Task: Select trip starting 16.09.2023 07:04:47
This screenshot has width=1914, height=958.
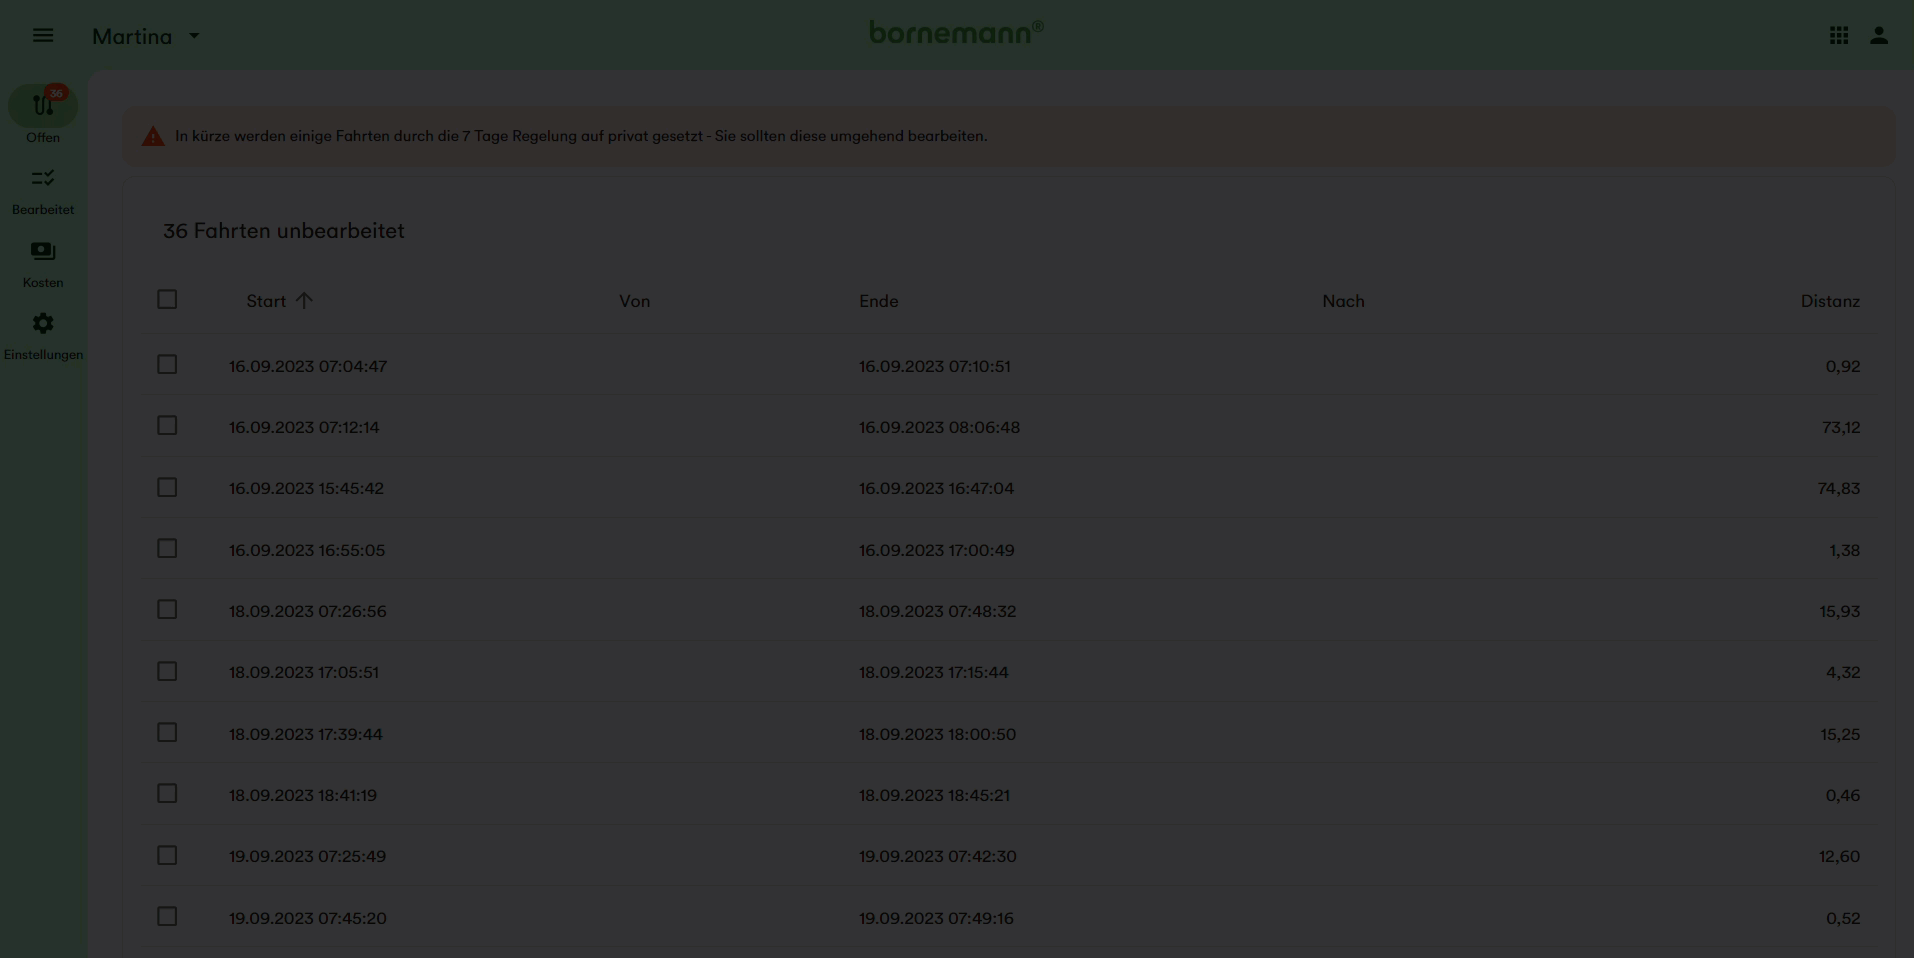Action: click(167, 365)
